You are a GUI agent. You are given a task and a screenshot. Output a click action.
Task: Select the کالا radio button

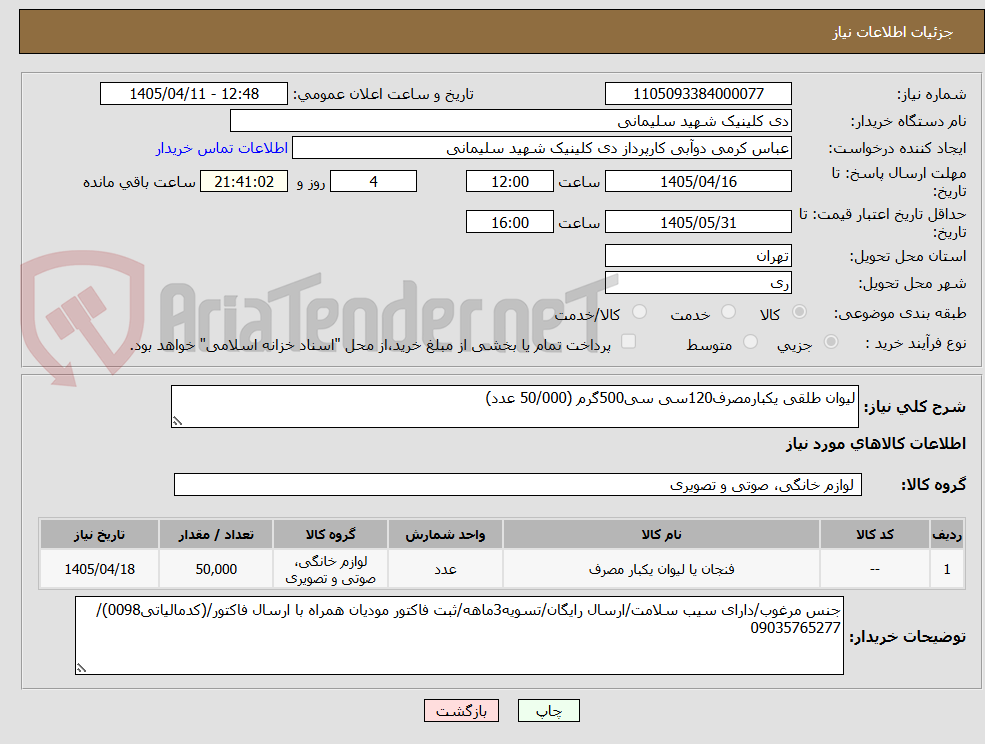[800, 312]
